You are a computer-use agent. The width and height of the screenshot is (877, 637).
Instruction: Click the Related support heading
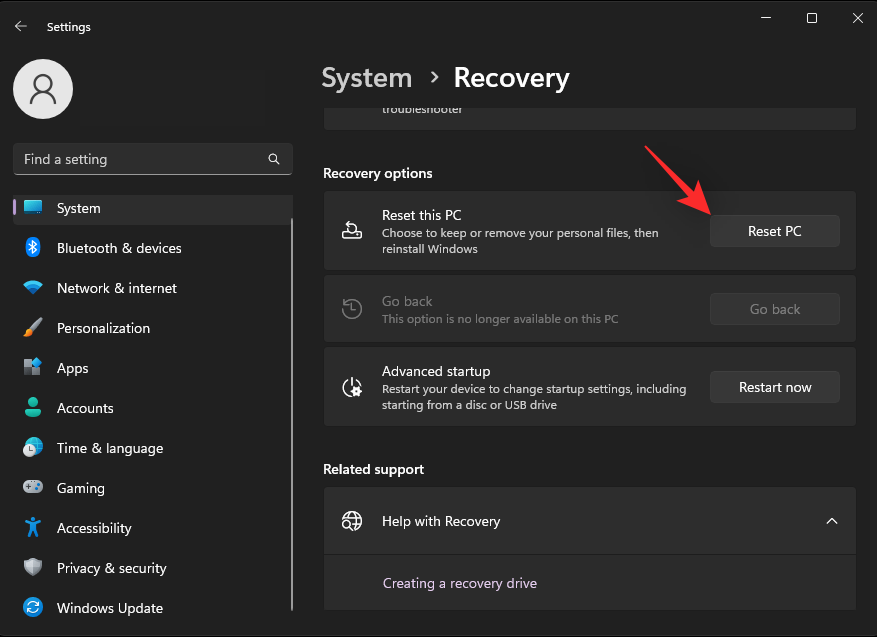tap(374, 469)
